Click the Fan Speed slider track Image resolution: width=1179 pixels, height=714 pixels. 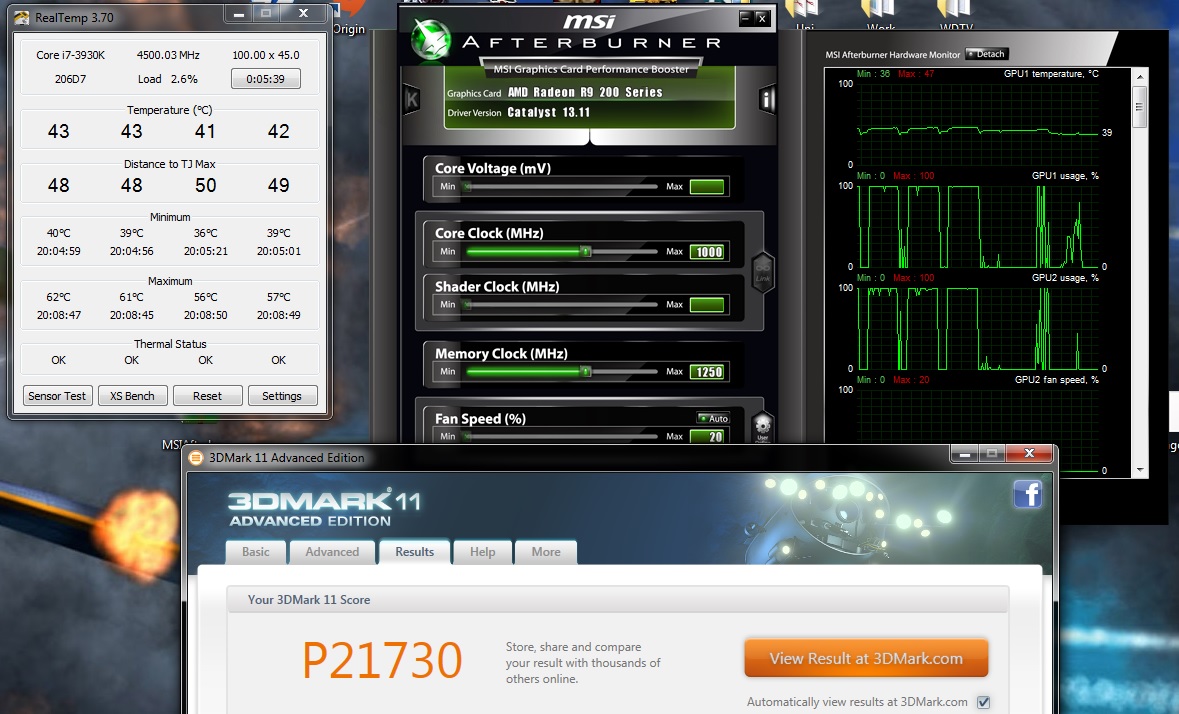[560, 436]
